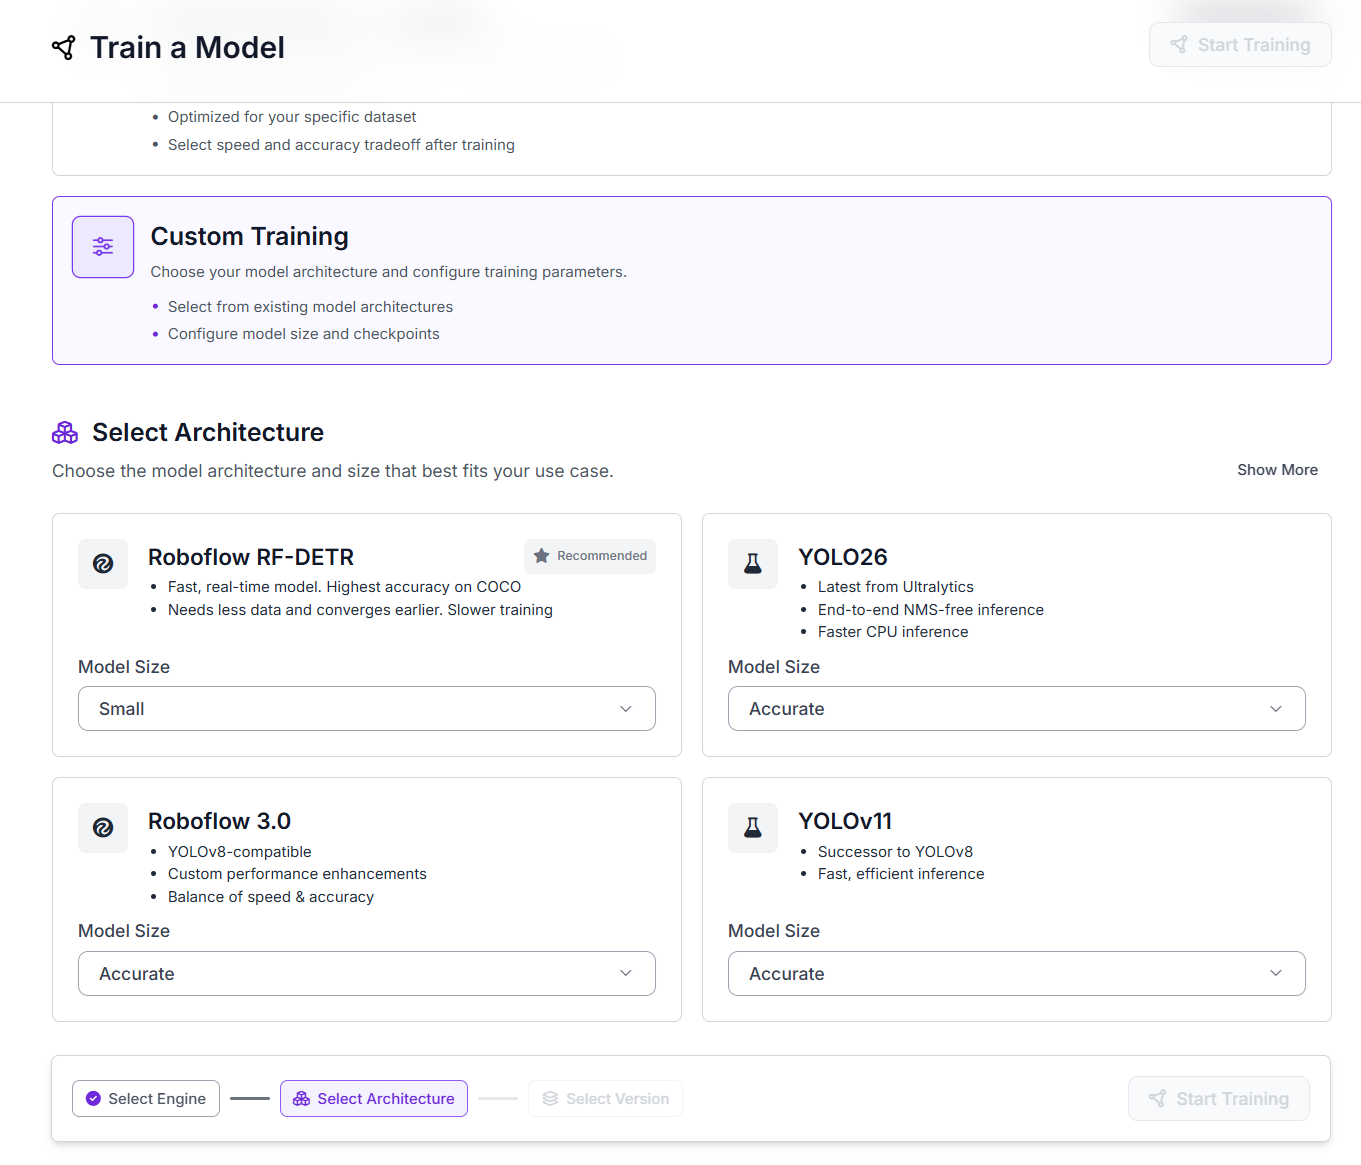1361x1165 pixels.
Task: Go to the Select Version step
Action: click(x=605, y=1099)
